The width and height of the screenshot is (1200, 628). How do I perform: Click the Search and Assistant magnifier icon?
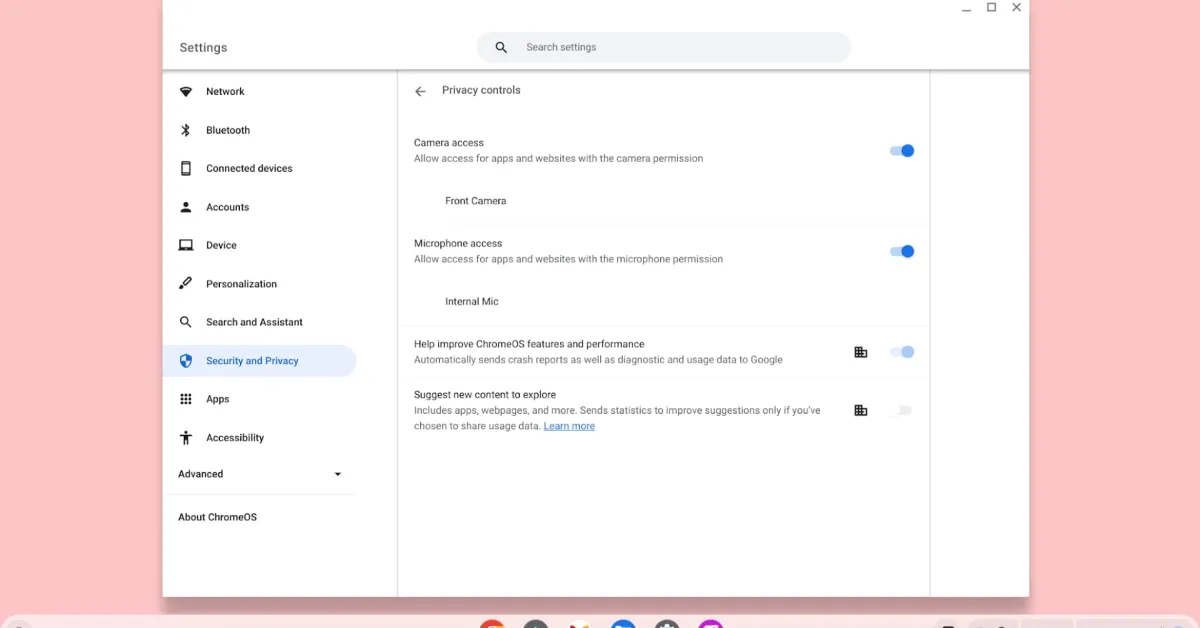[186, 322]
